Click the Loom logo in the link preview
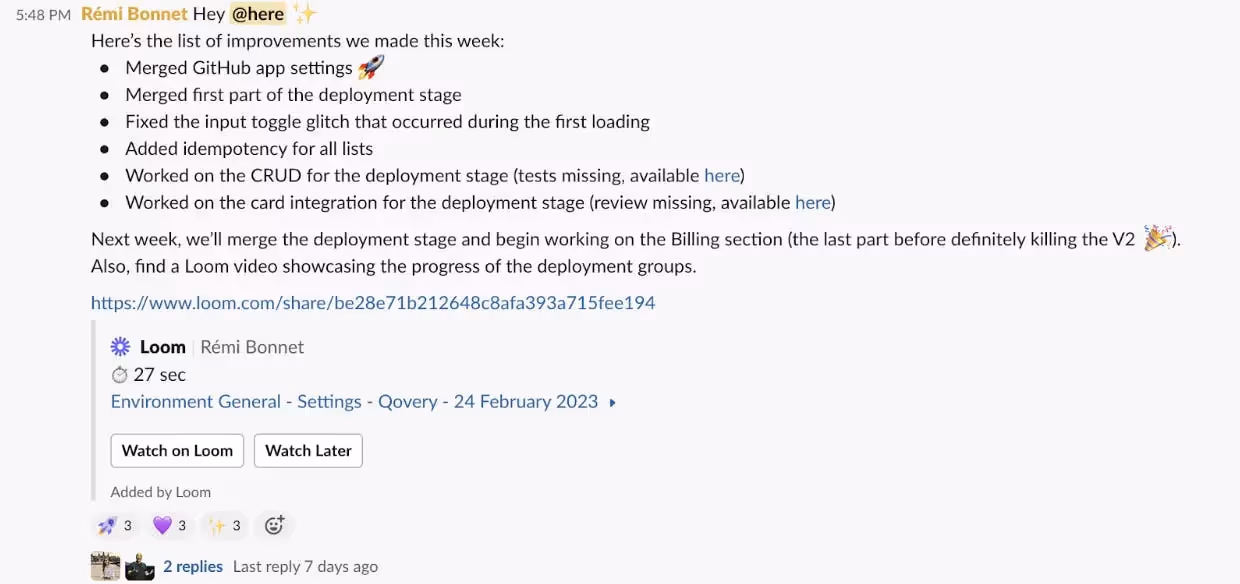Image resolution: width=1240 pixels, height=584 pixels. click(x=120, y=347)
